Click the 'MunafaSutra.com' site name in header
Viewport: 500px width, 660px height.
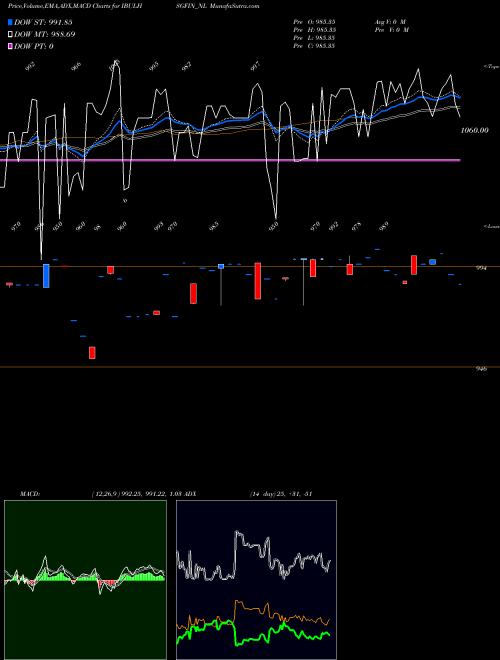(235, 6)
